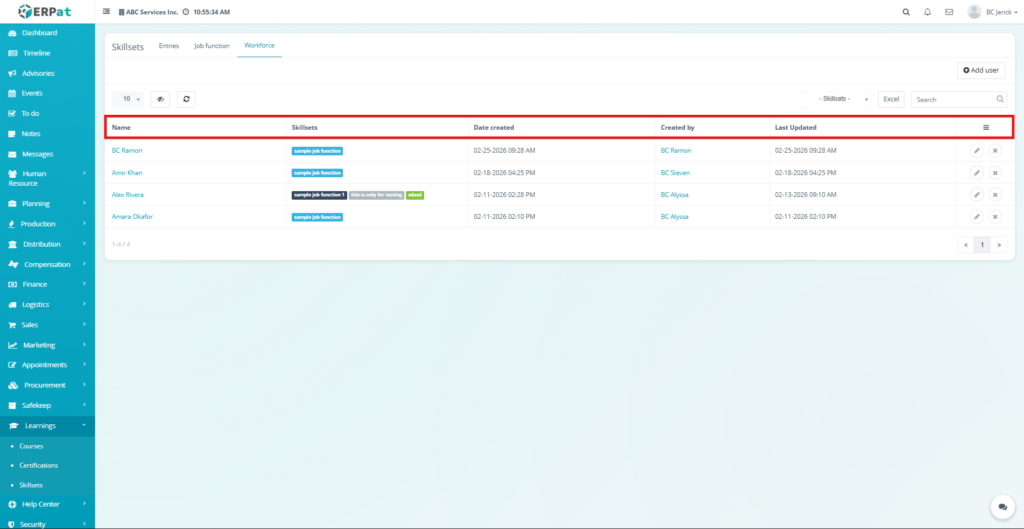Open the chat bubble icon at bottom right
The width and height of the screenshot is (1024, 529).
(x=999, y=507)
